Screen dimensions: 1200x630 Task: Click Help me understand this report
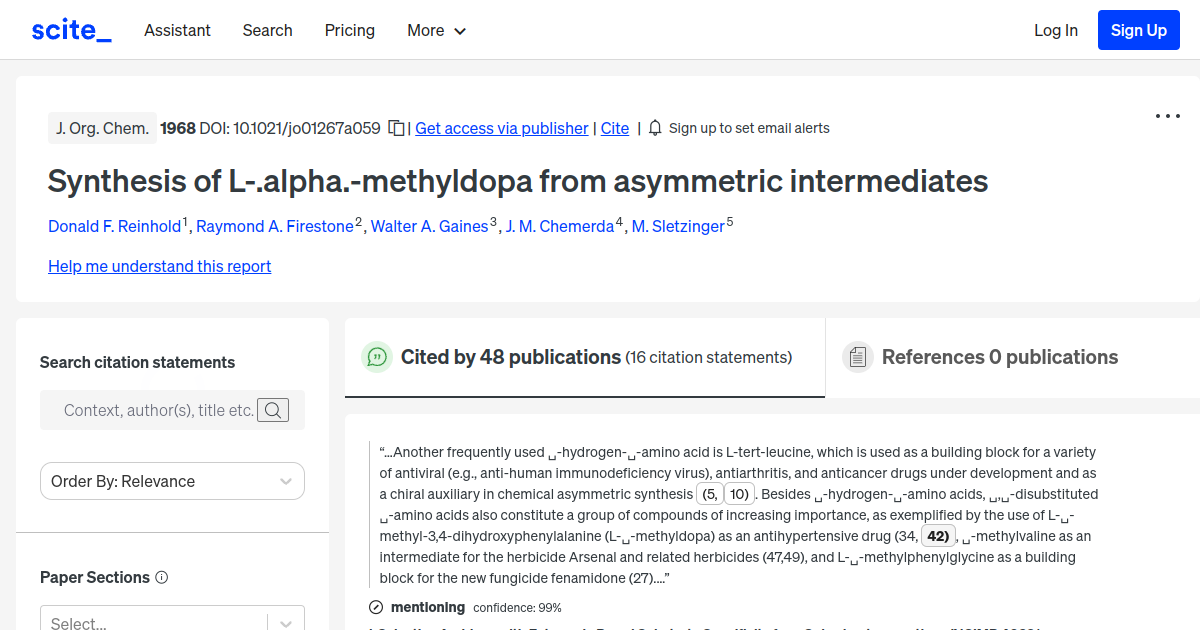point(159,266)
